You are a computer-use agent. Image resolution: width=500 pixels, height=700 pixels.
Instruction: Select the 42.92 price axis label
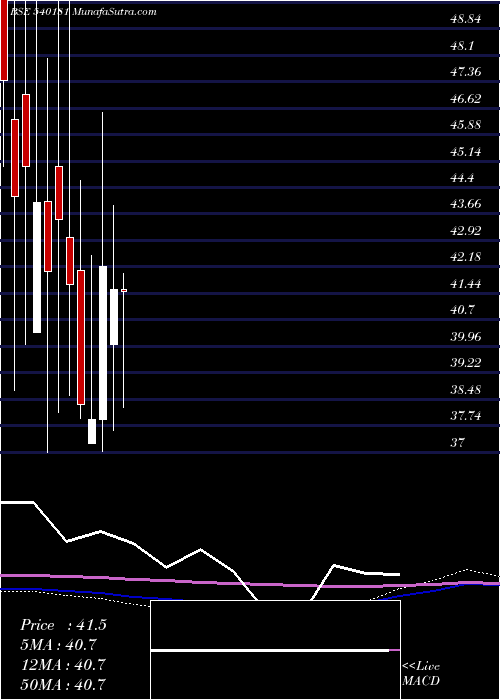tap(466, 231)
